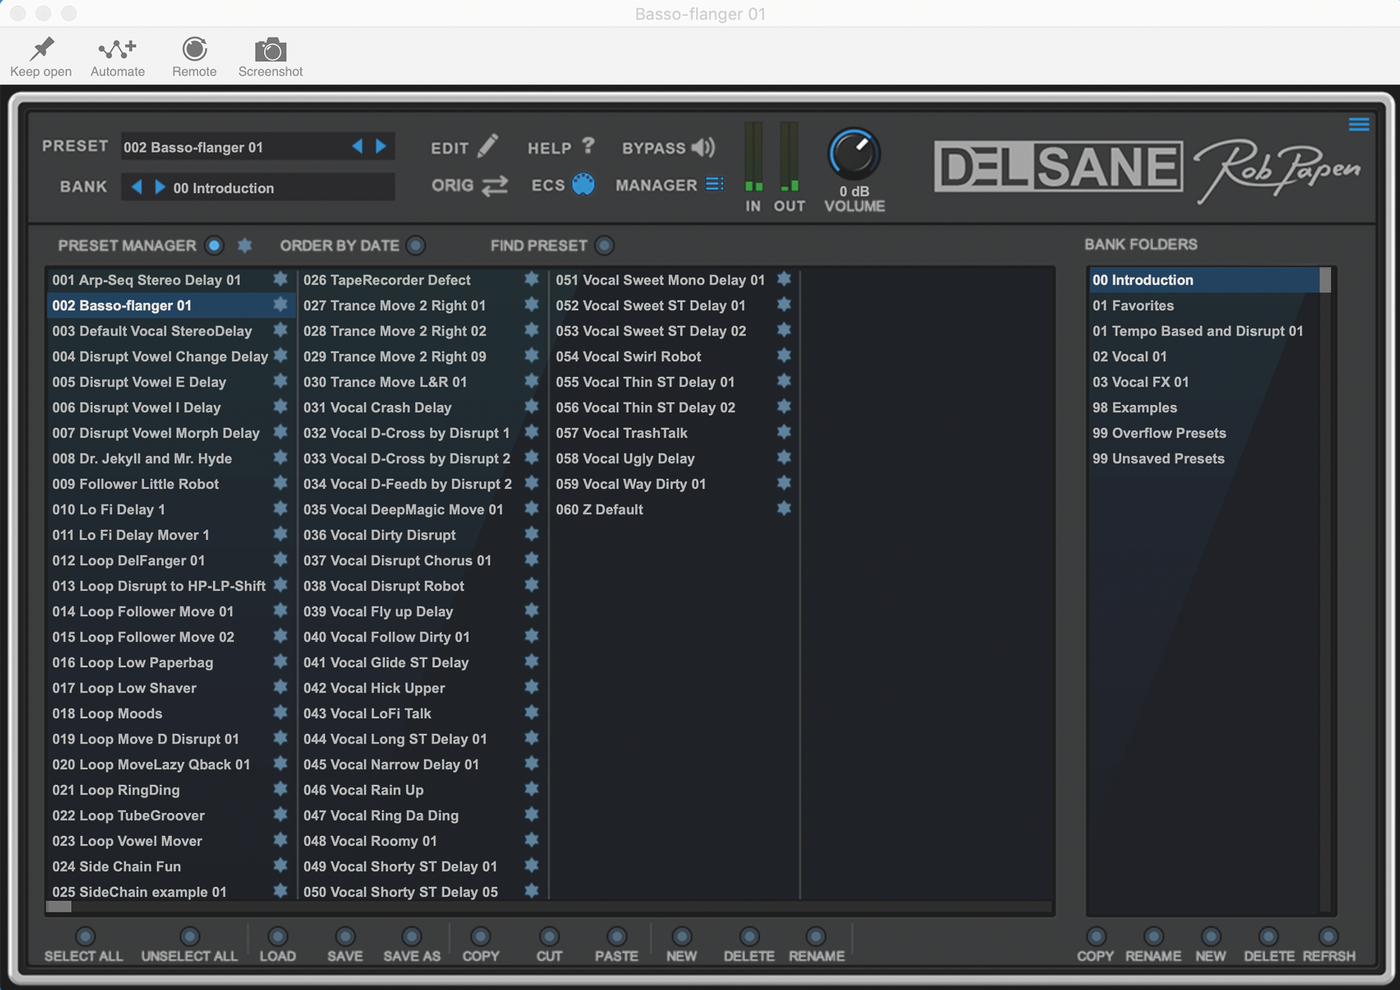The height and width of the screenshot is (990, 1400).
Task: Star the 006 Disrupt Vowel I Delay preset
Action: point(280,407)
